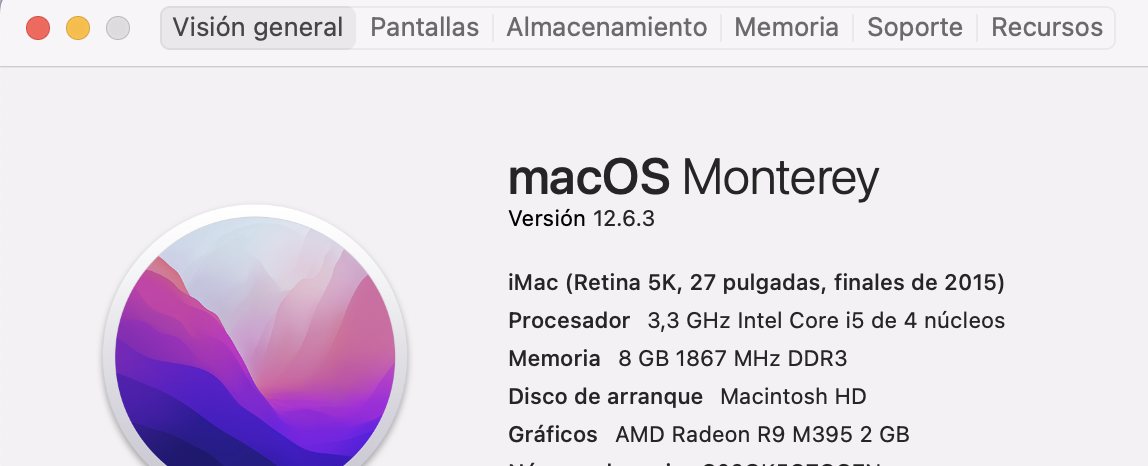Click the macOS Monterey circular logo
The image size is (1148, 466).
point(255,344)
